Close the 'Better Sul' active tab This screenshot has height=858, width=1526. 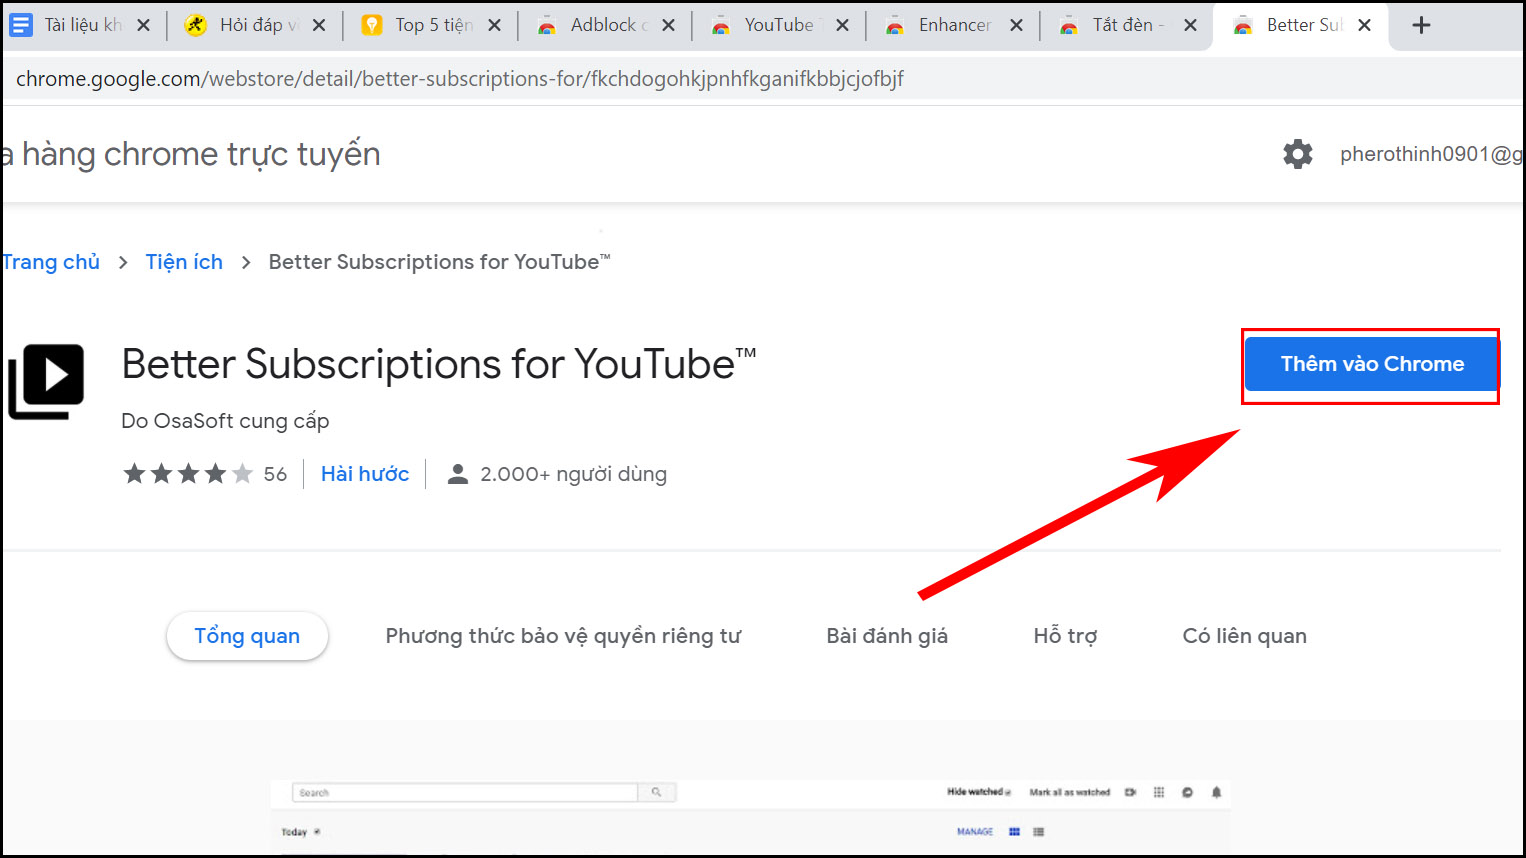coord(1364,25)
